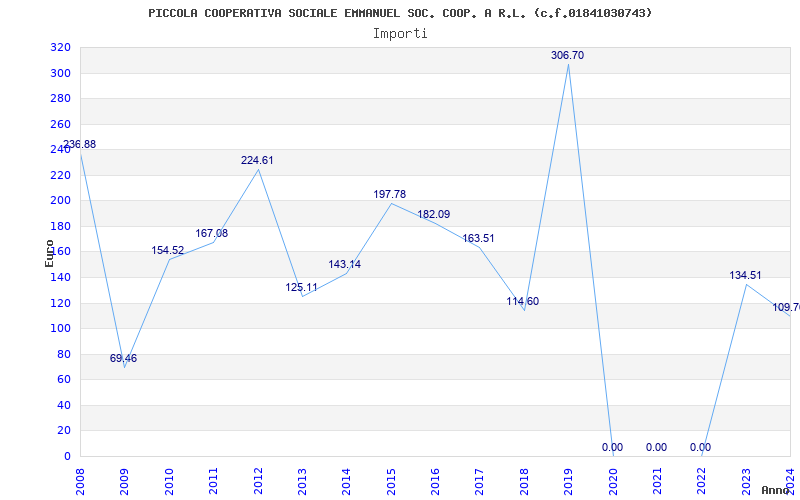Screen dimensions: 800x500
Task: Click the Importi chart subtitle
Action: click(x=400, y=34)
